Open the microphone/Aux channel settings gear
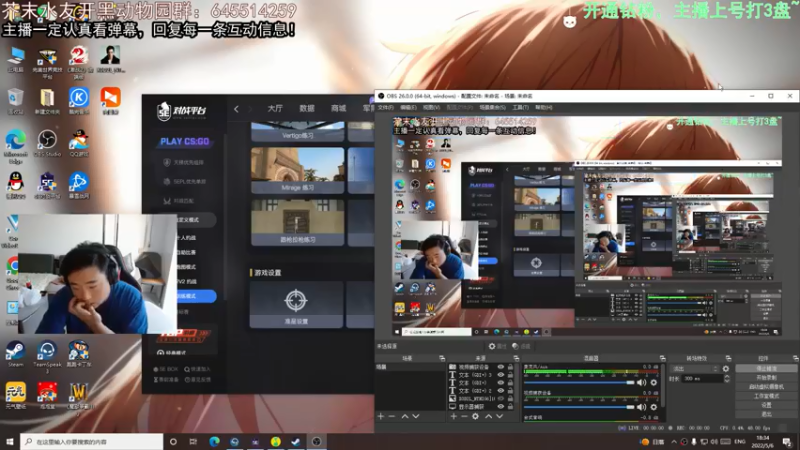800x450 pixels. coord(654,382)
